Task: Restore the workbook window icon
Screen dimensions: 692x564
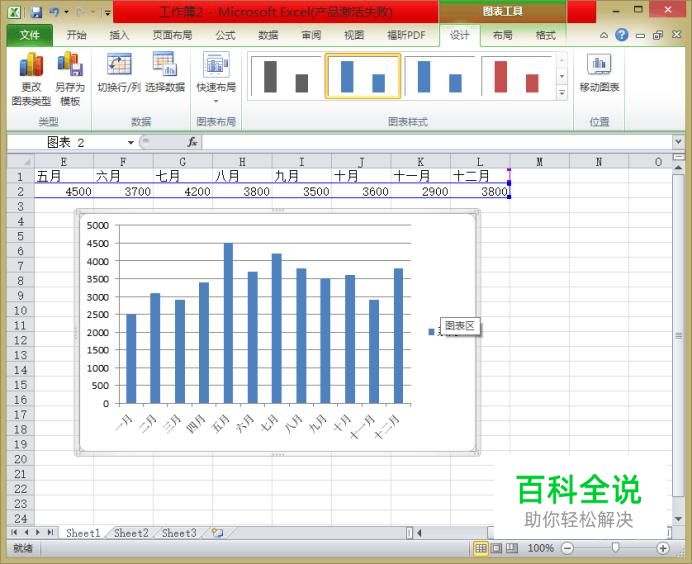Action: point(658,35)
